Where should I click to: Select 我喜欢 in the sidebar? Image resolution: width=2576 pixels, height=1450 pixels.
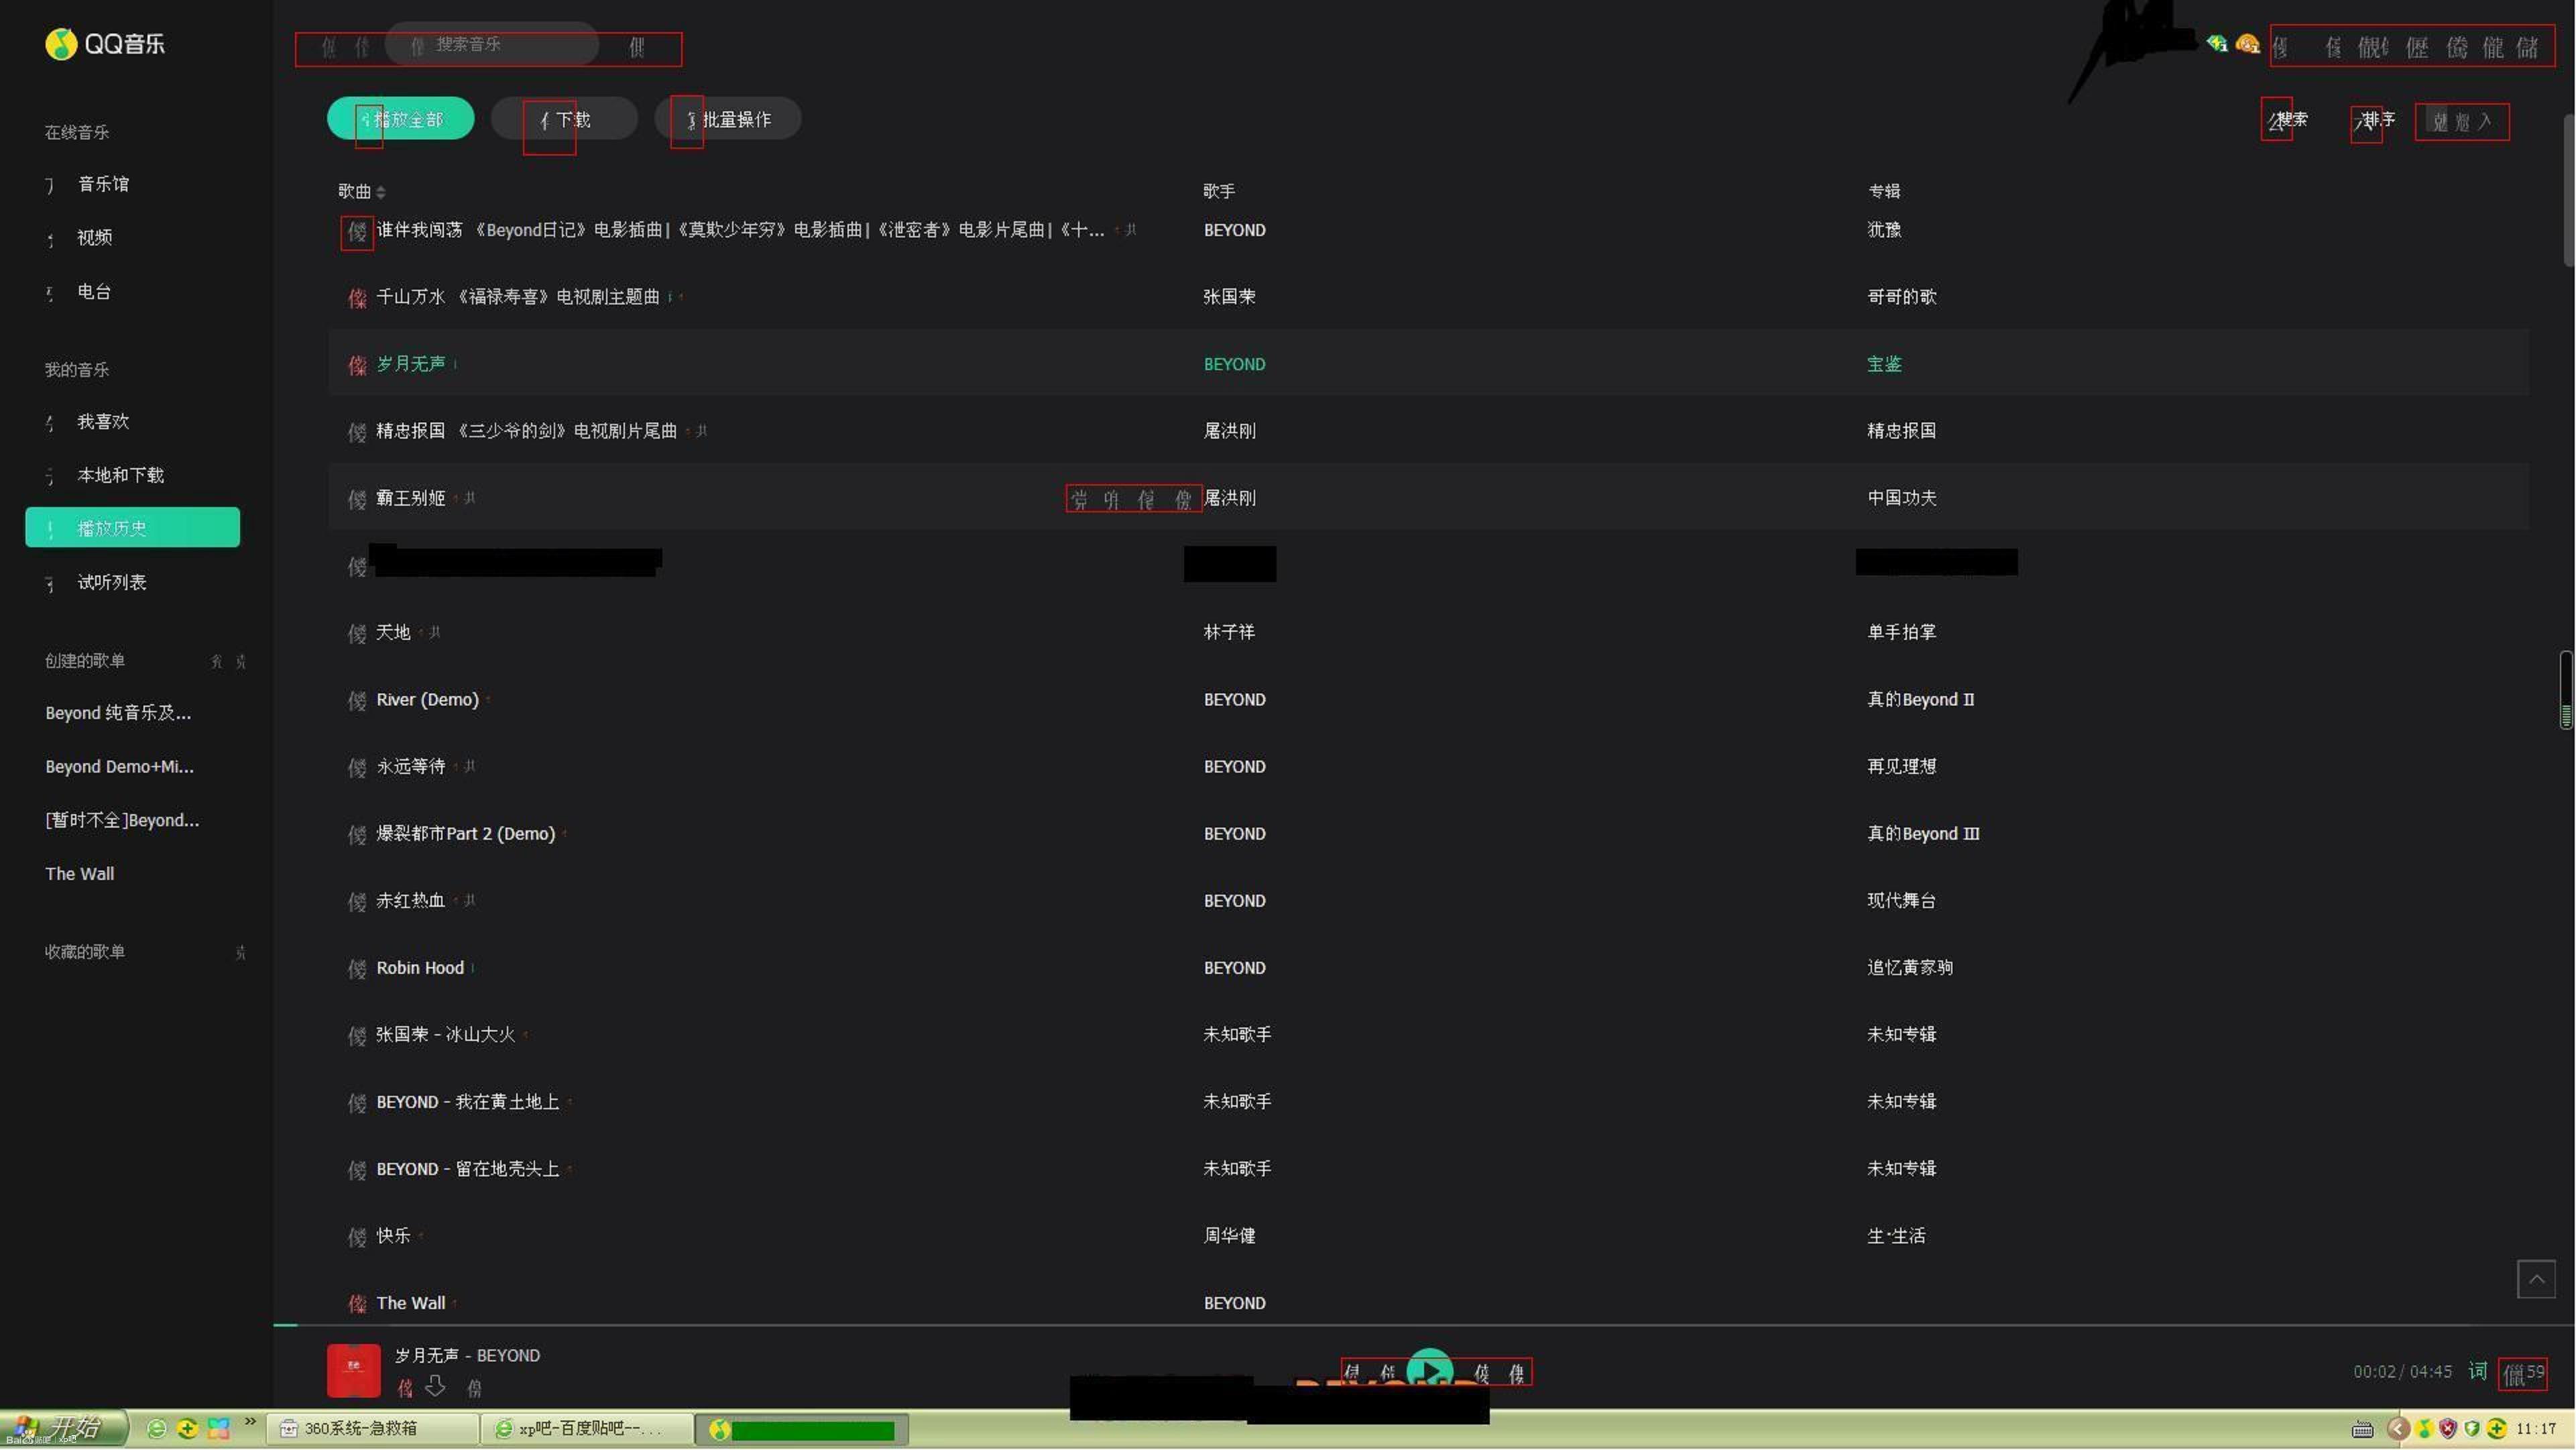[x=103, y=422]
